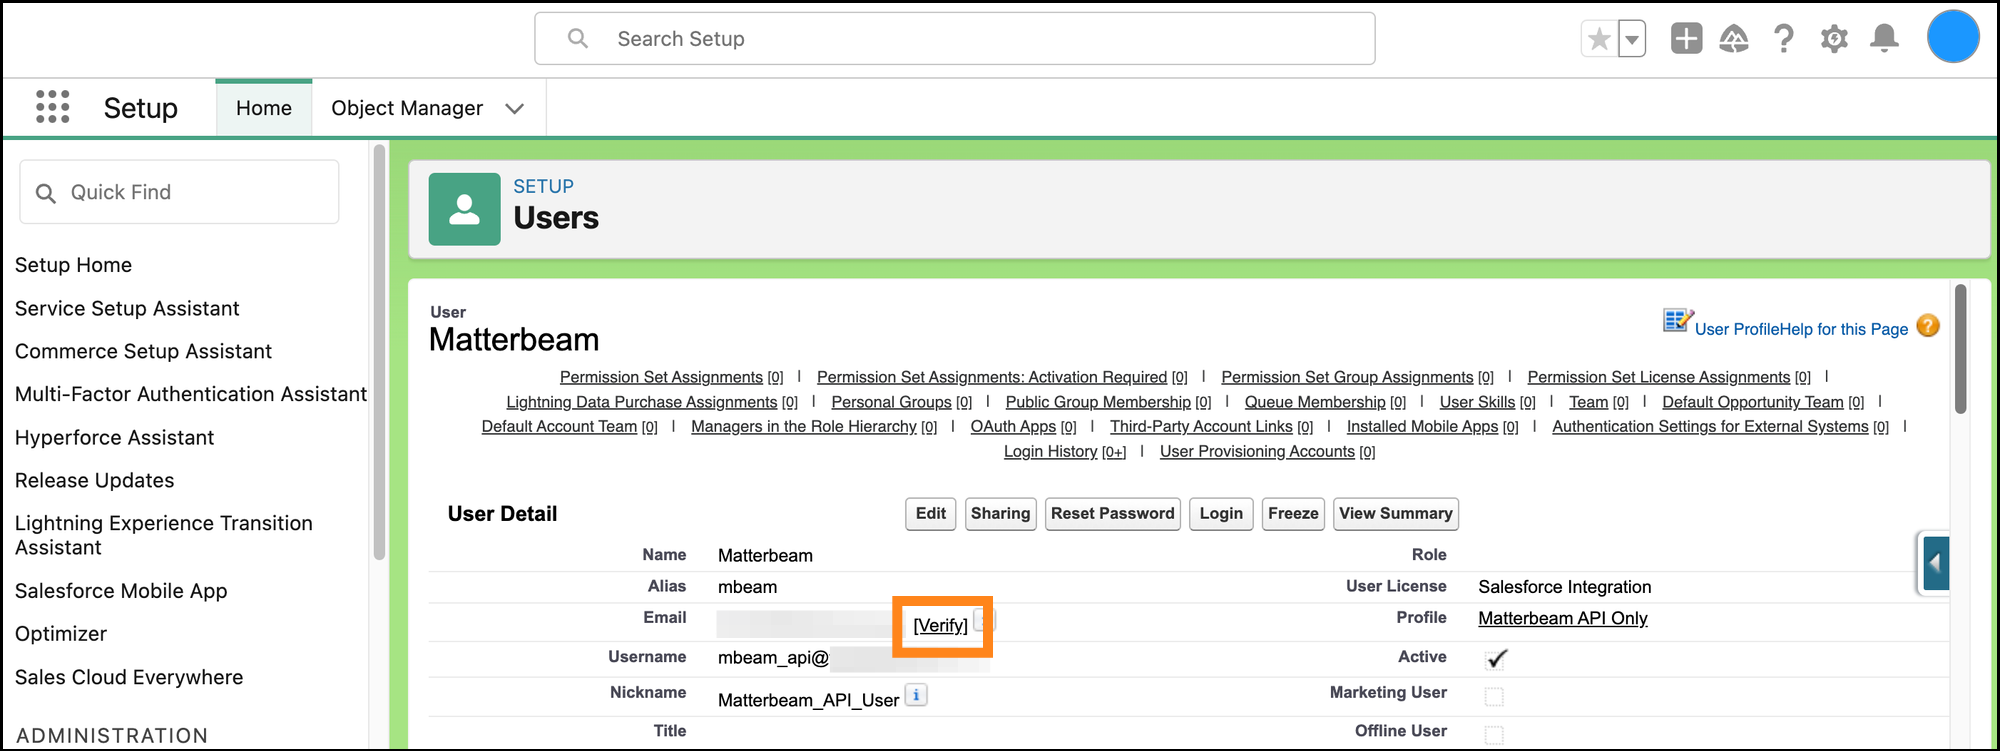Click the Freeze button
2000x751 pixels.
coord(1293,514)
